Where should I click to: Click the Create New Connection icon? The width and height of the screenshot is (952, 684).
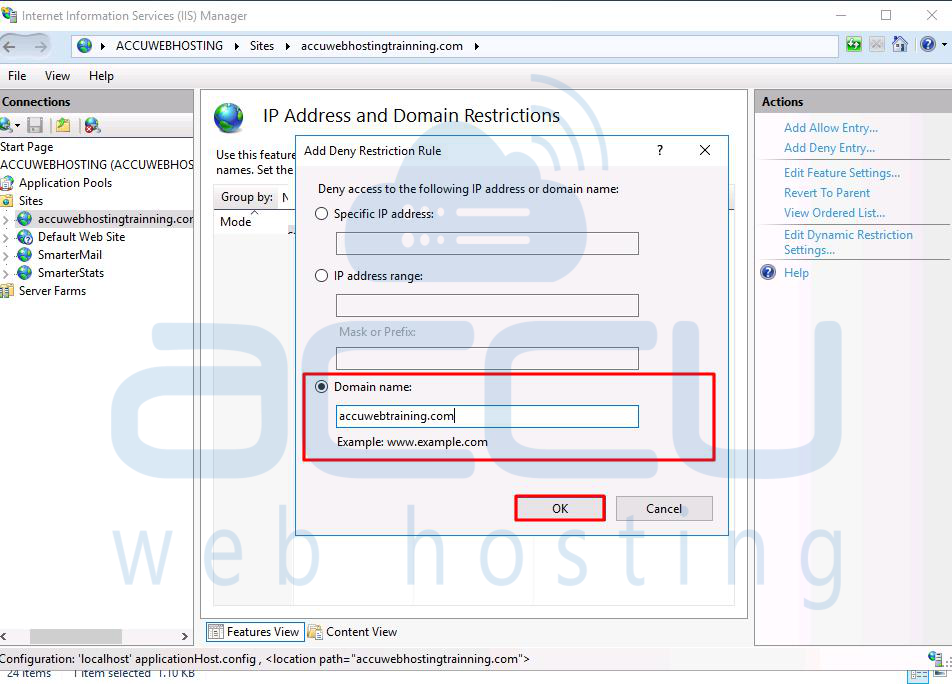tap(7, 126)
